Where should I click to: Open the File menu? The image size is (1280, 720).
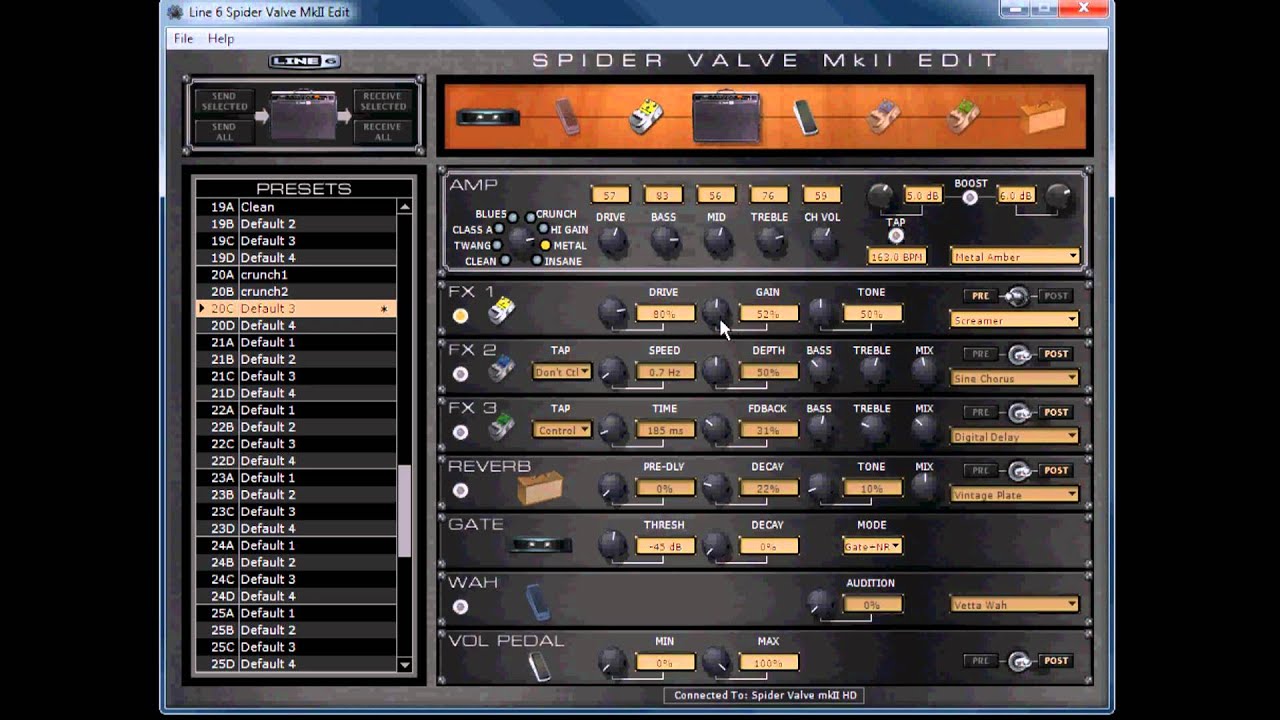pyautogui.click(x=183, y=38)
